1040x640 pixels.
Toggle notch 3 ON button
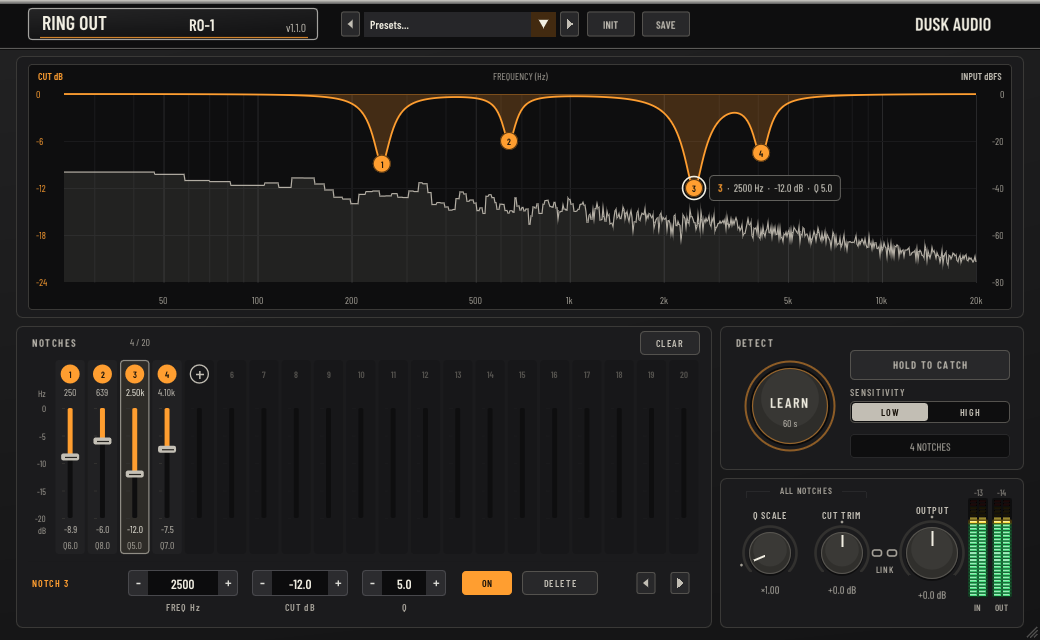[x=487, y=584]
